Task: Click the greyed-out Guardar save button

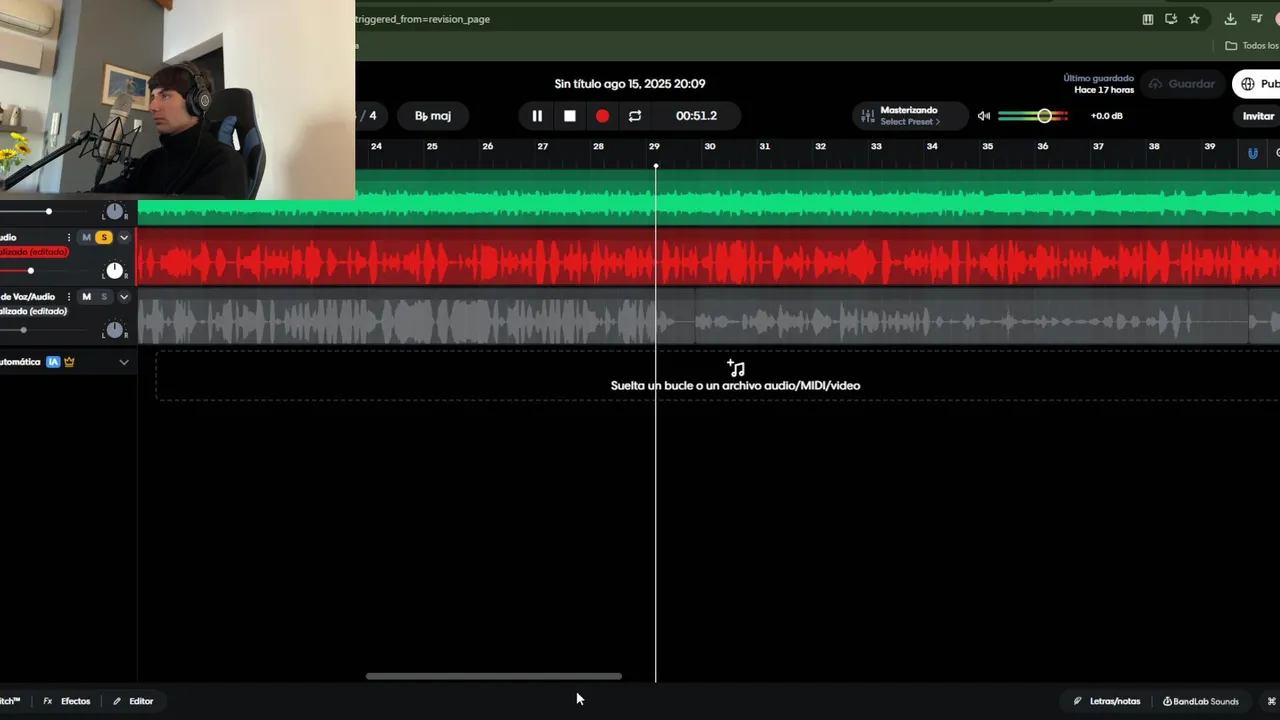Action: click(x=1181, y=84)
